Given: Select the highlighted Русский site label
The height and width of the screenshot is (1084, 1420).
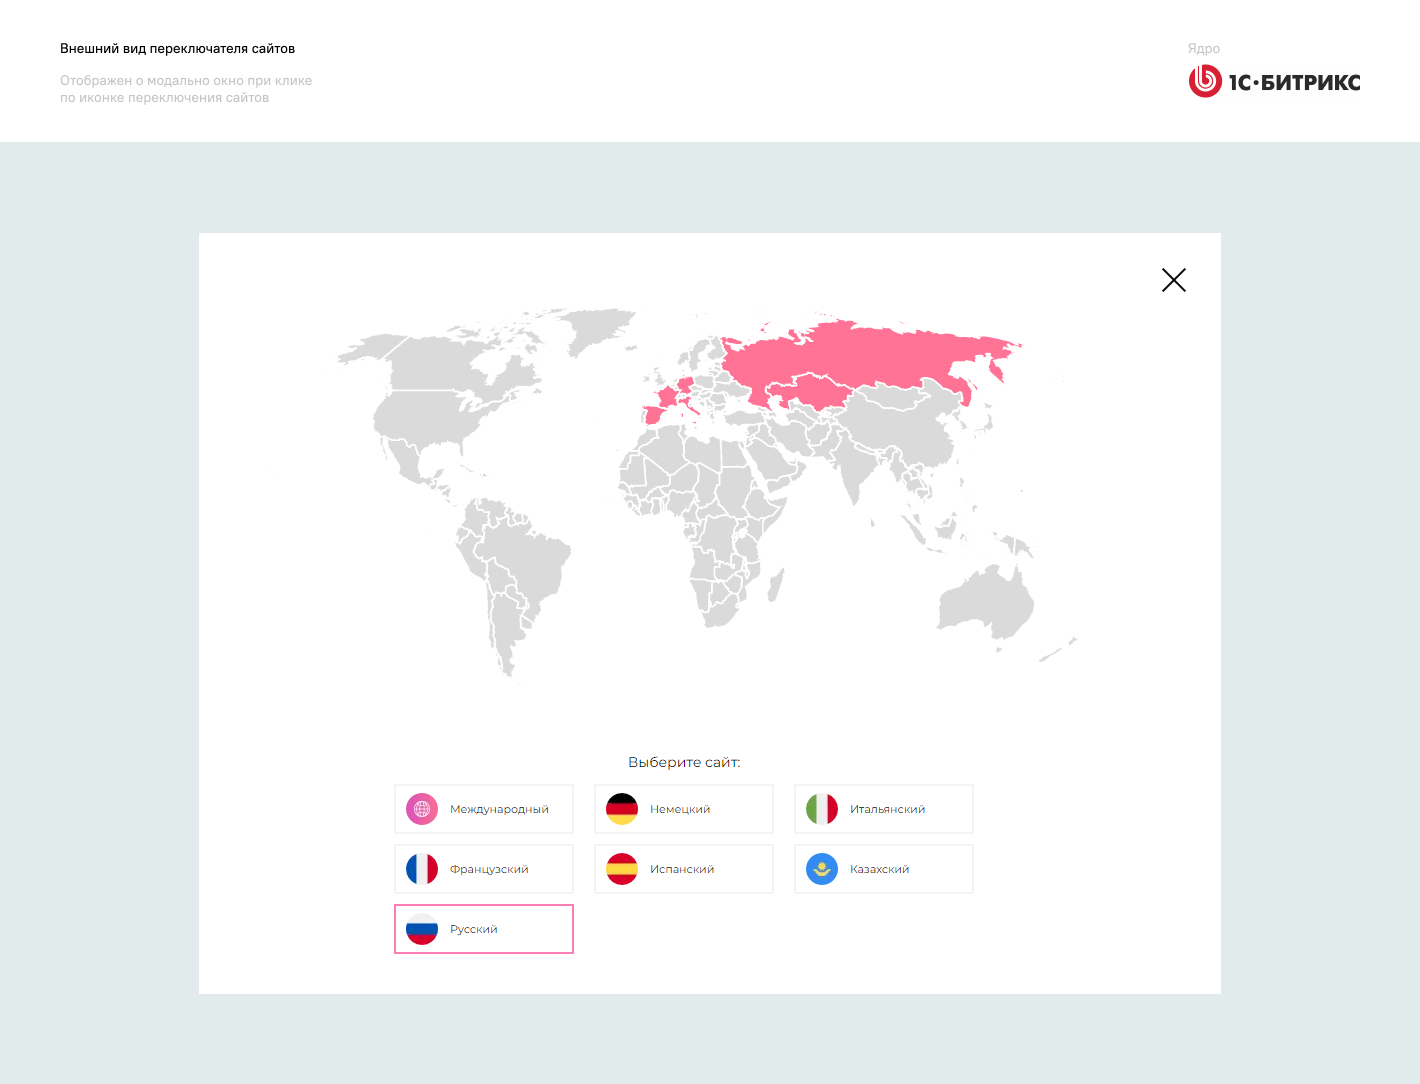Looking at the screenshot, I should [x=474, y=929].
